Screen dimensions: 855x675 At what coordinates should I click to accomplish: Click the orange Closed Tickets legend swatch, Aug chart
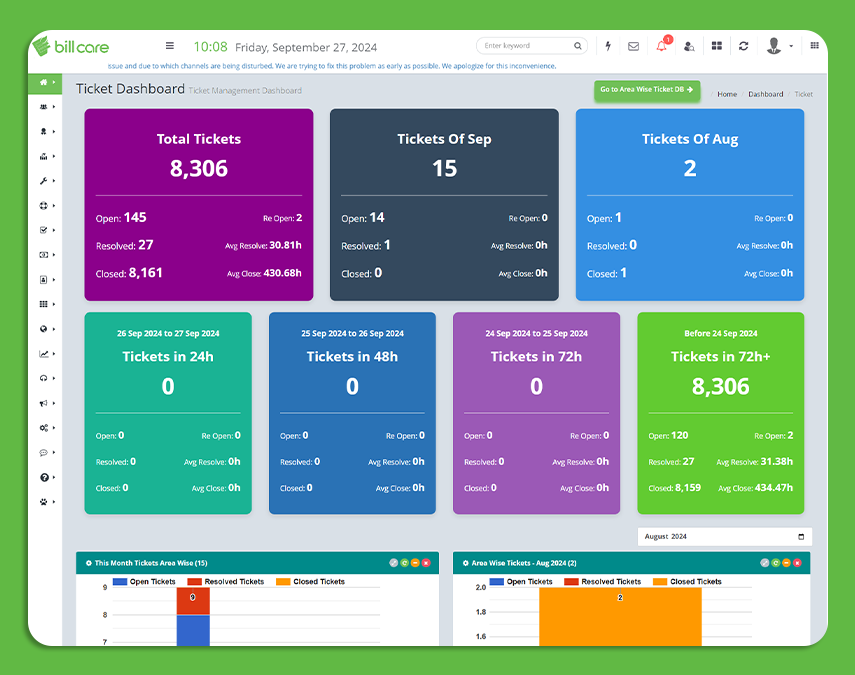click(661, 581)
